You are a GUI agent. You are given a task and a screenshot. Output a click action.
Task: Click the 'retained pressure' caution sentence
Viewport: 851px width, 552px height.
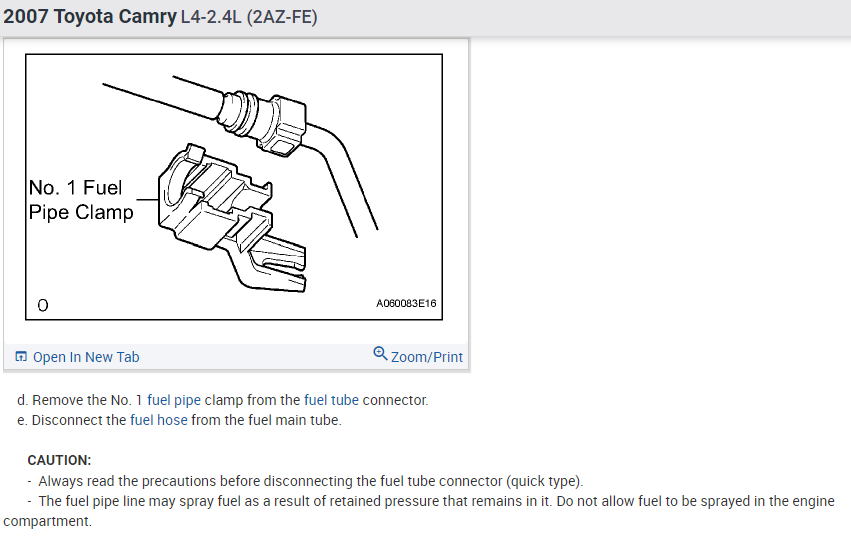pyautogui.click(x=418, y=511)
